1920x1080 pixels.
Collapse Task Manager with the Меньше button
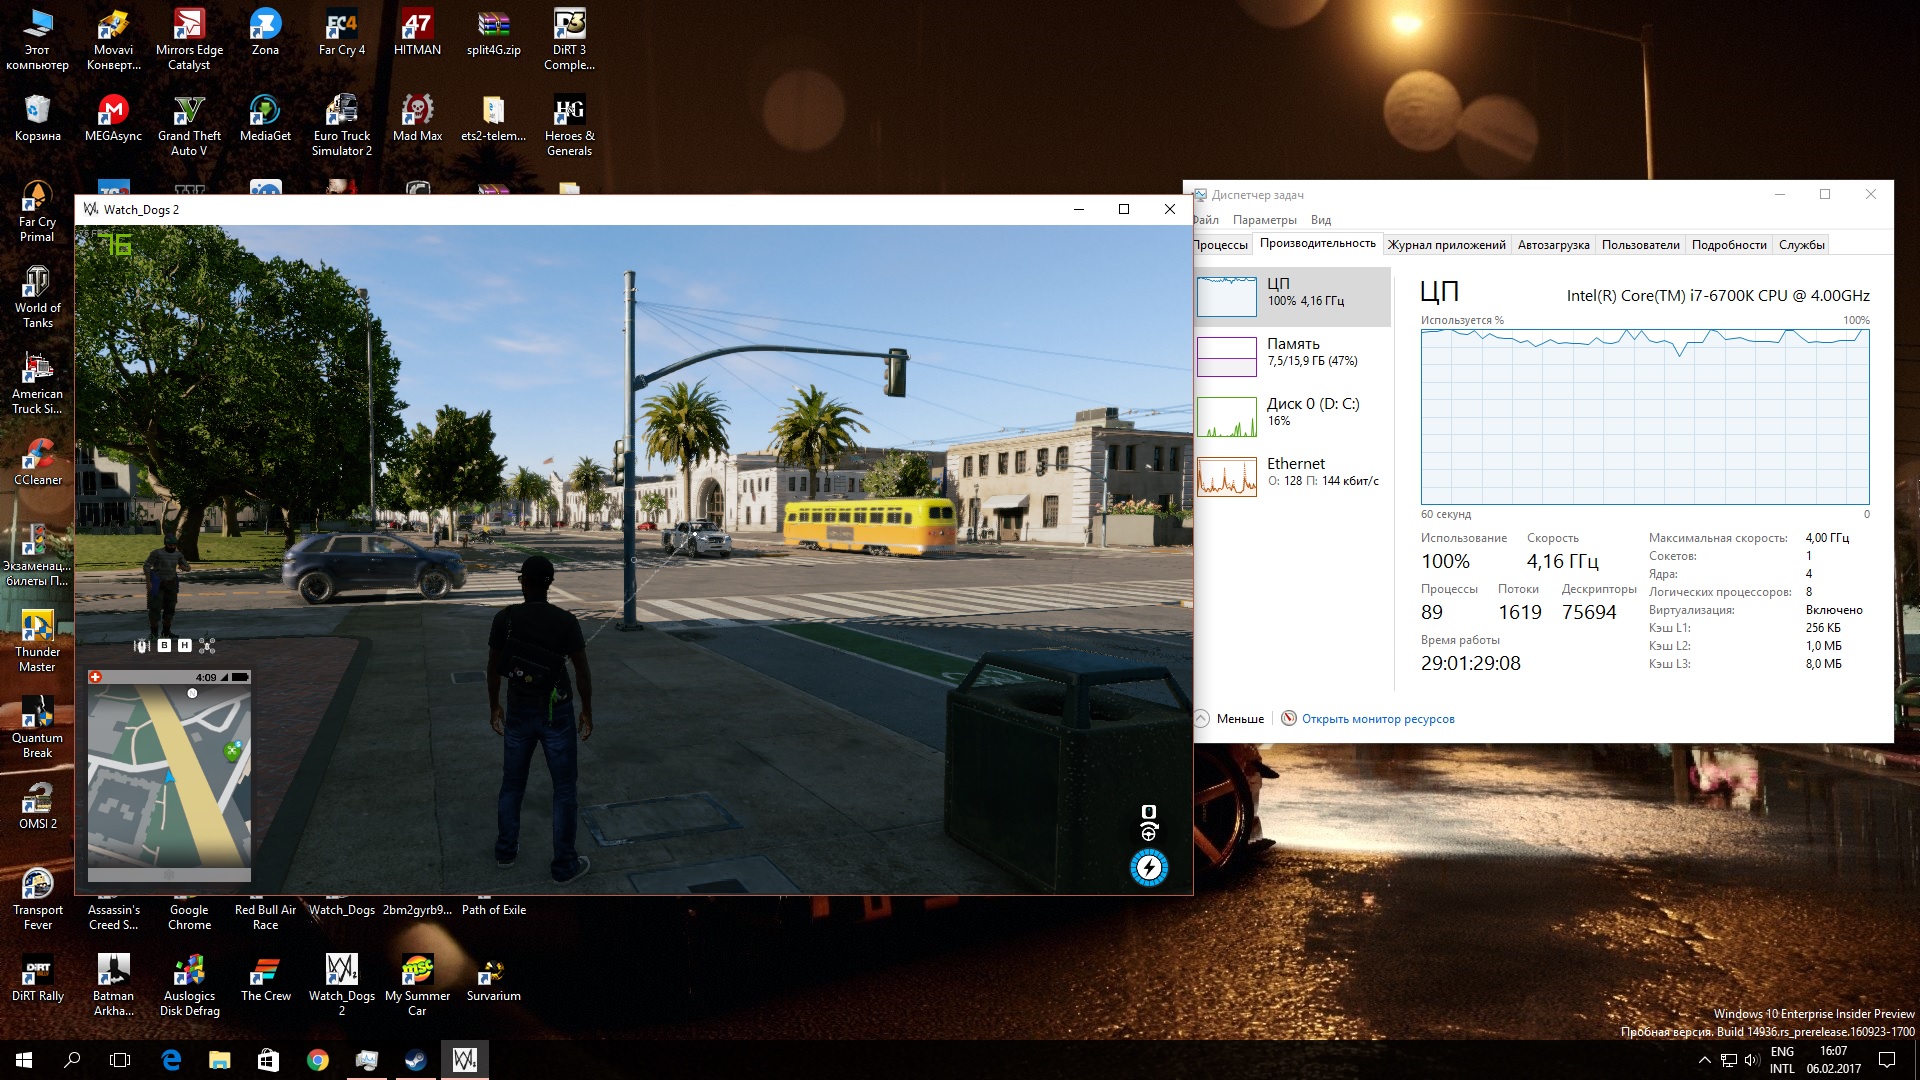click(1230, 719)
